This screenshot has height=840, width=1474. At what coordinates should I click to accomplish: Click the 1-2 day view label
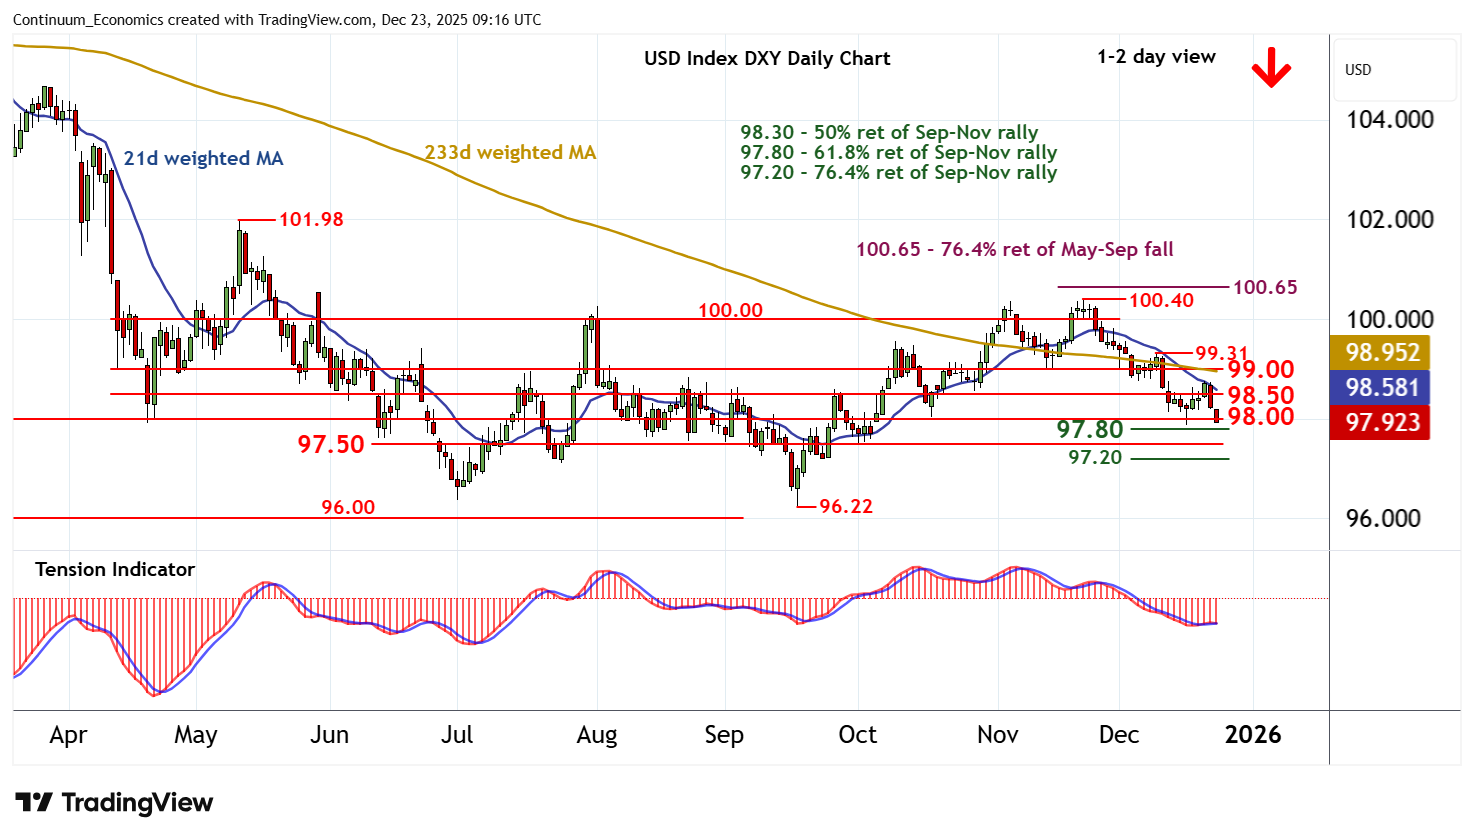[1156, 57]
